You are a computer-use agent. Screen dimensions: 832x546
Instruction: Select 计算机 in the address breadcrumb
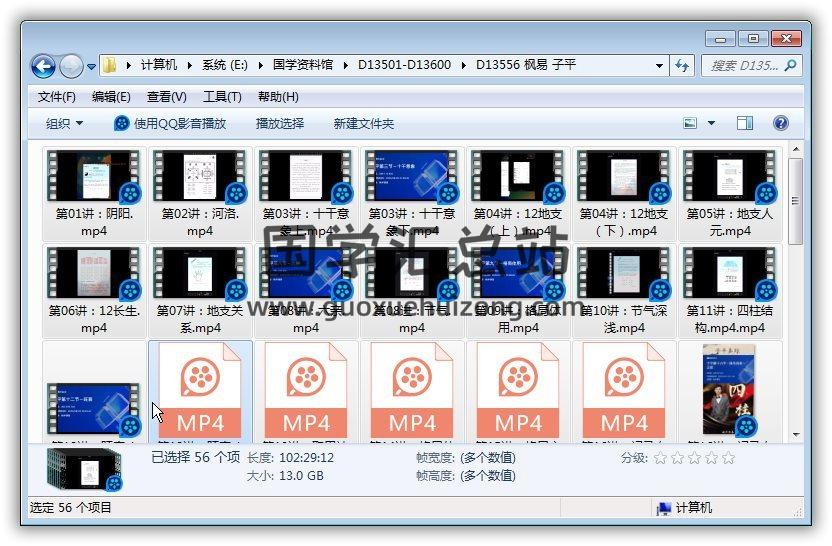(159, 65)
